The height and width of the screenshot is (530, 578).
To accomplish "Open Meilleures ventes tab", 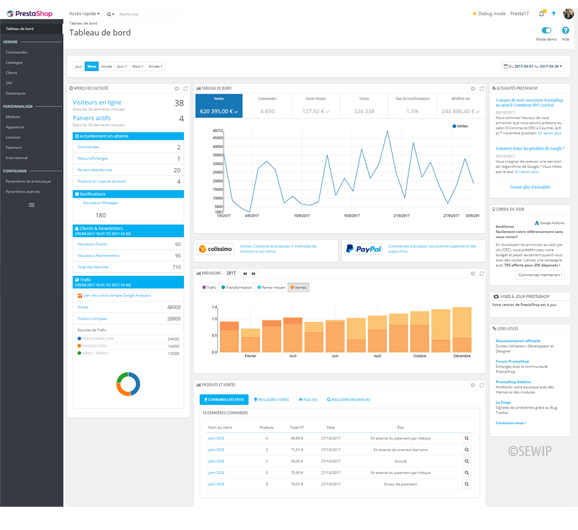I will 272,400.
